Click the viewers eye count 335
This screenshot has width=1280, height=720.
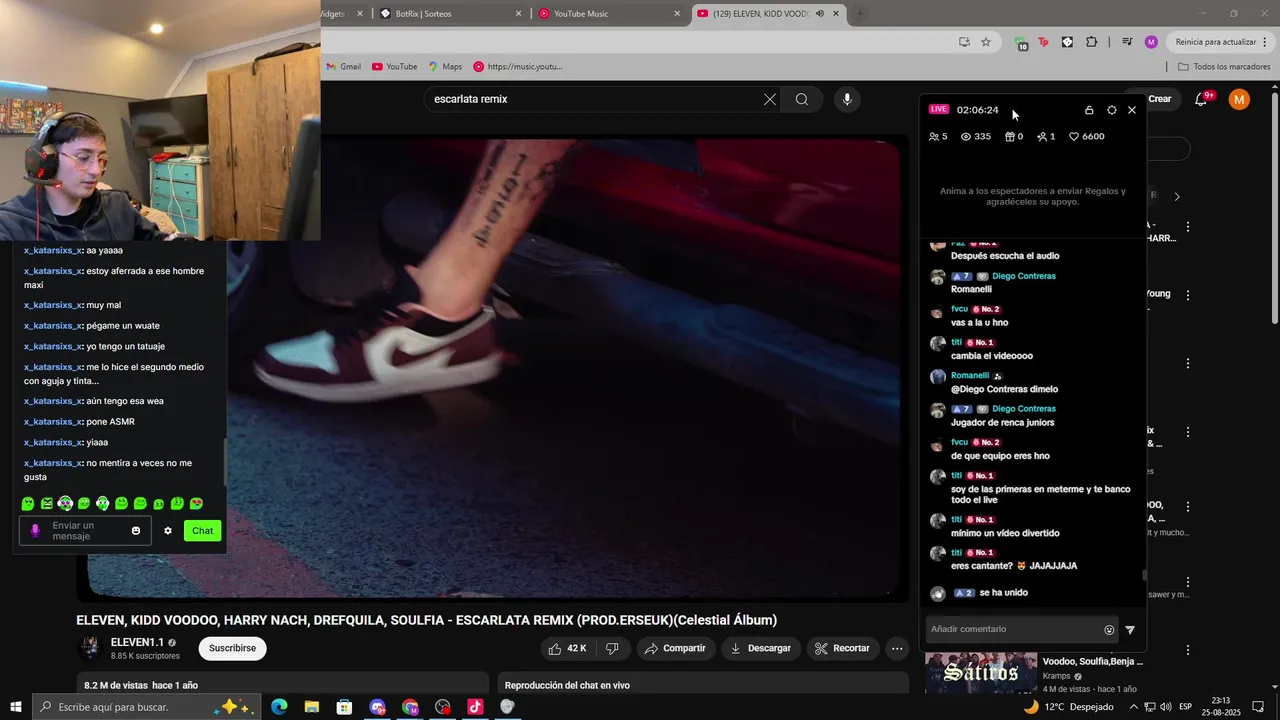tap(976, 136)
